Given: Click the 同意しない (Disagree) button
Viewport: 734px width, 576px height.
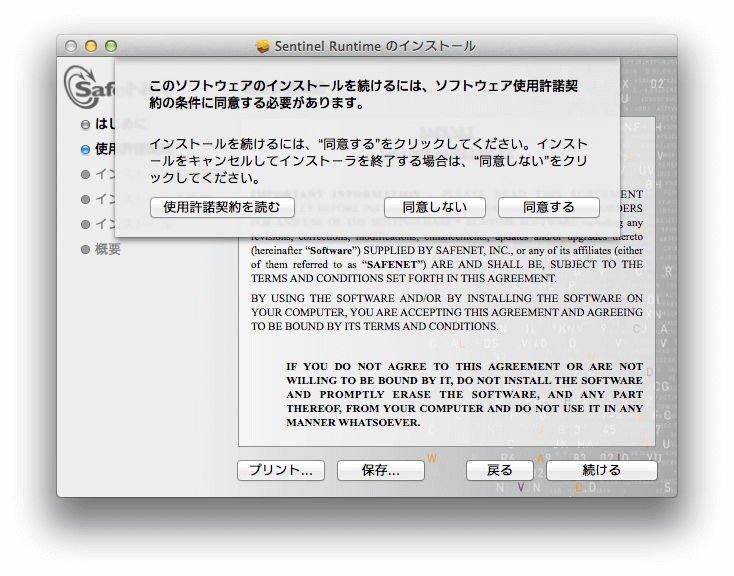Looking at the screenshot, I should coord(434,207).
